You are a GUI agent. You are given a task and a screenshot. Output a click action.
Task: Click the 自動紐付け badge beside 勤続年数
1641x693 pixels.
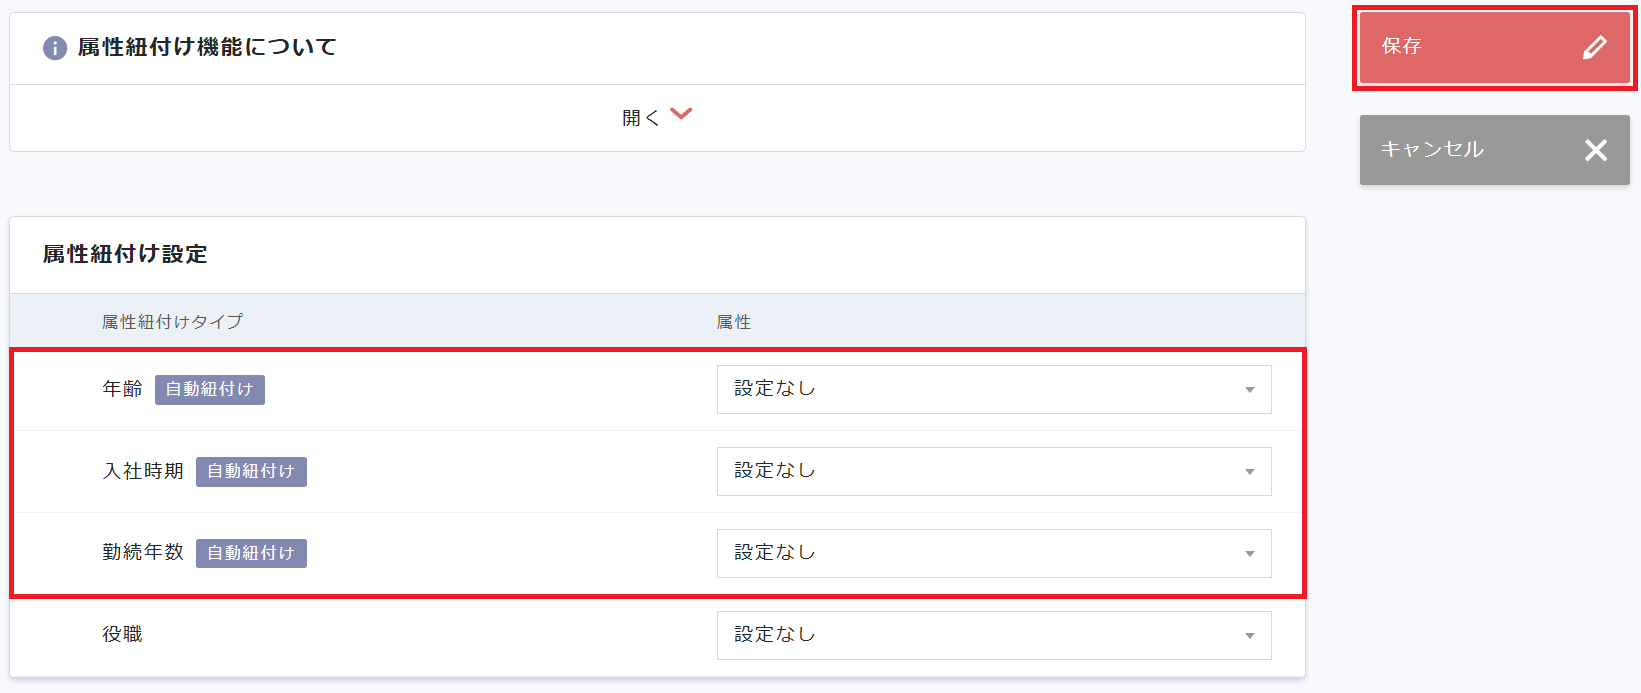251,552
